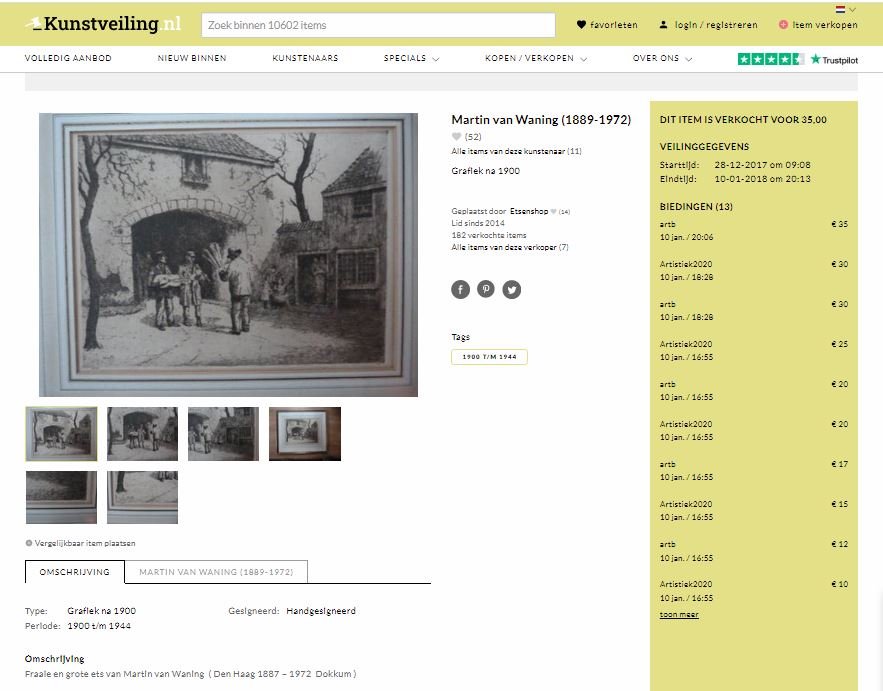Toggle the favorite heart beside (52)

click(x=457, y=136)
